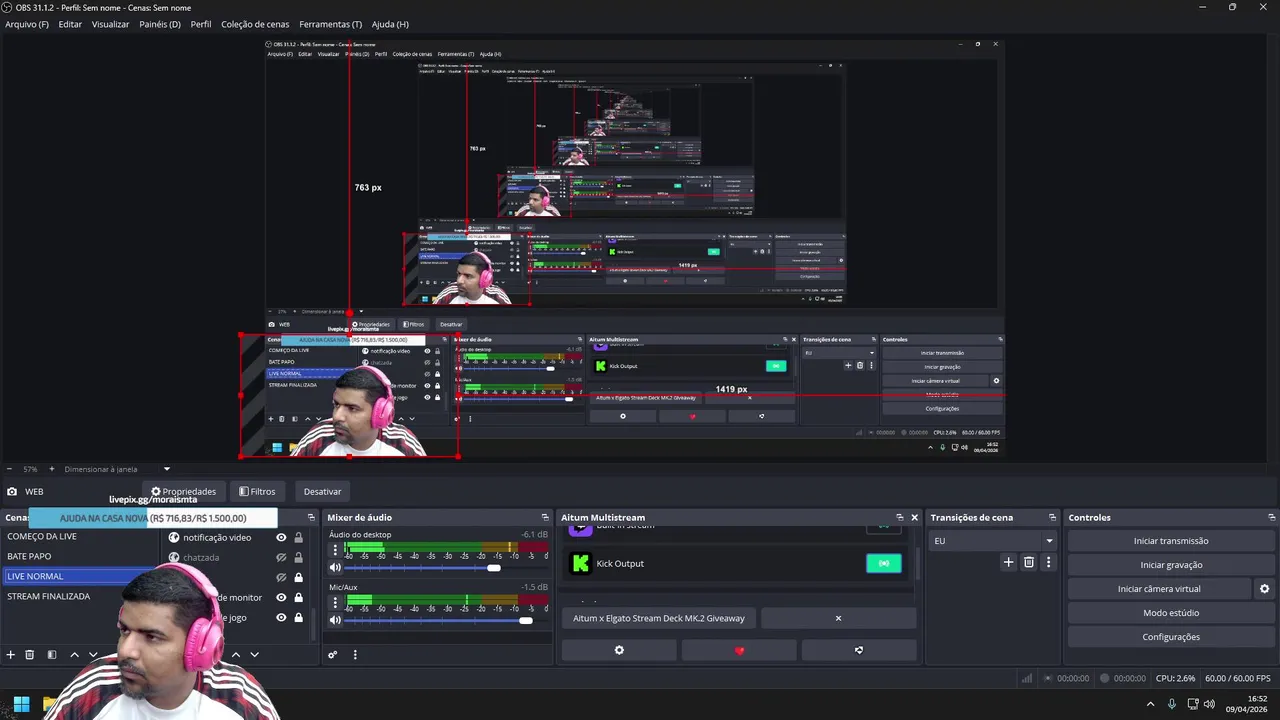The image size is (1280, 720).
Task: Hide the jogo capture source eye
Action: coord(281,618)
